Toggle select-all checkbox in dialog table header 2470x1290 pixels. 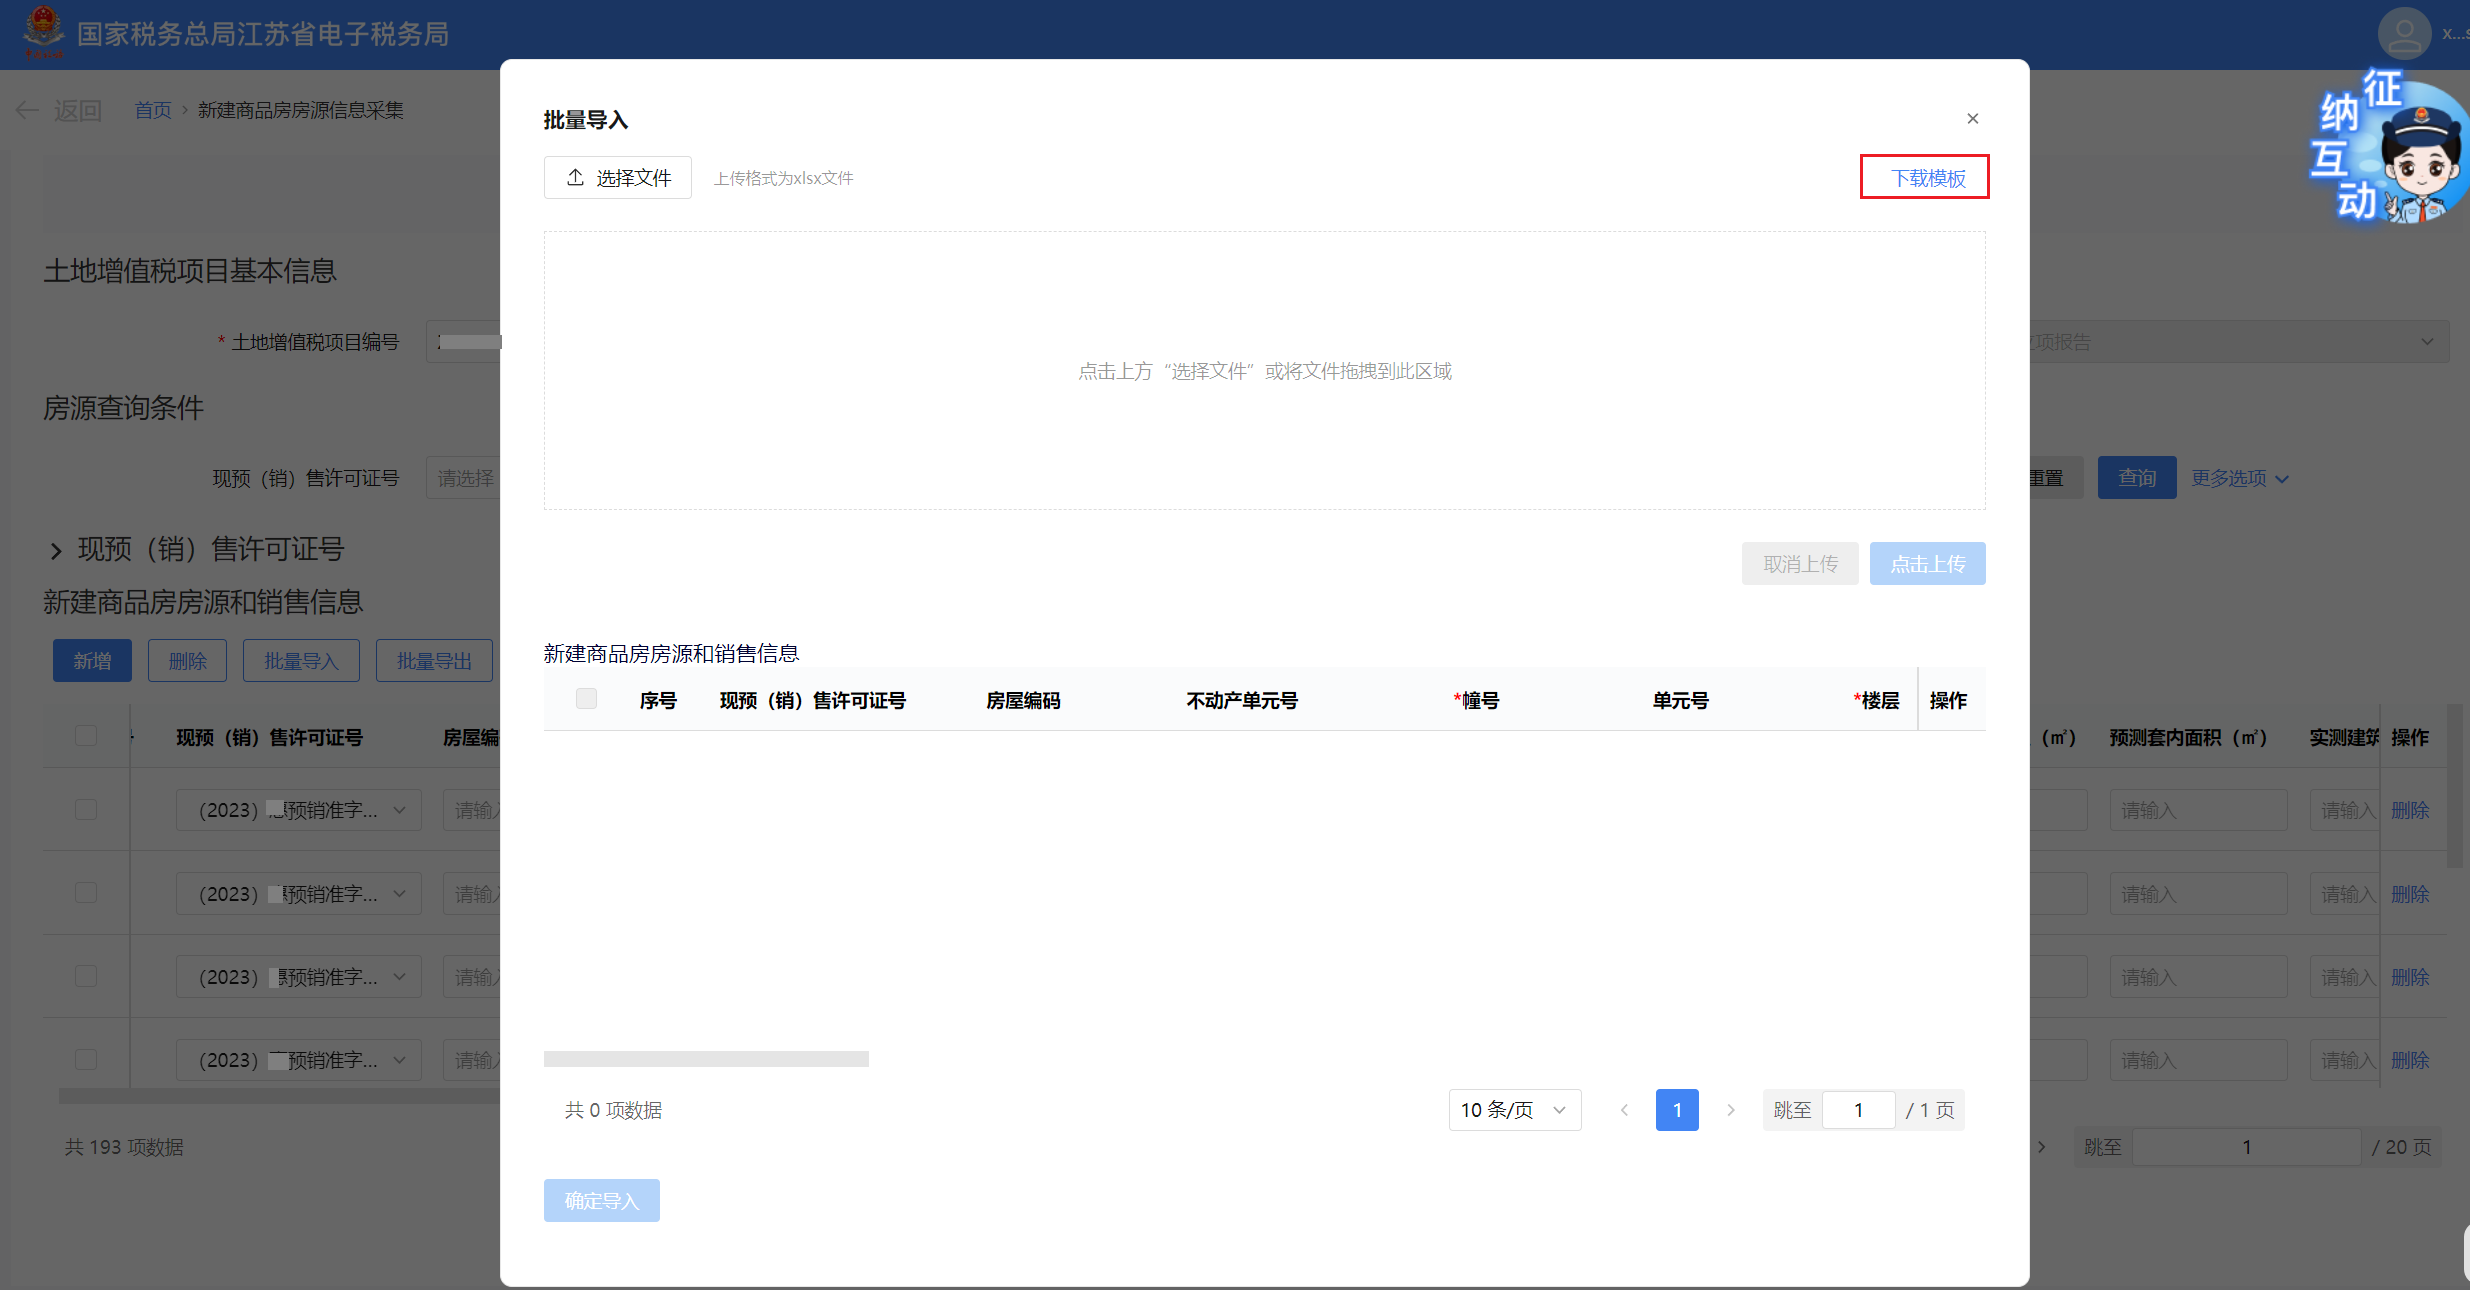(x=586, y=699)
